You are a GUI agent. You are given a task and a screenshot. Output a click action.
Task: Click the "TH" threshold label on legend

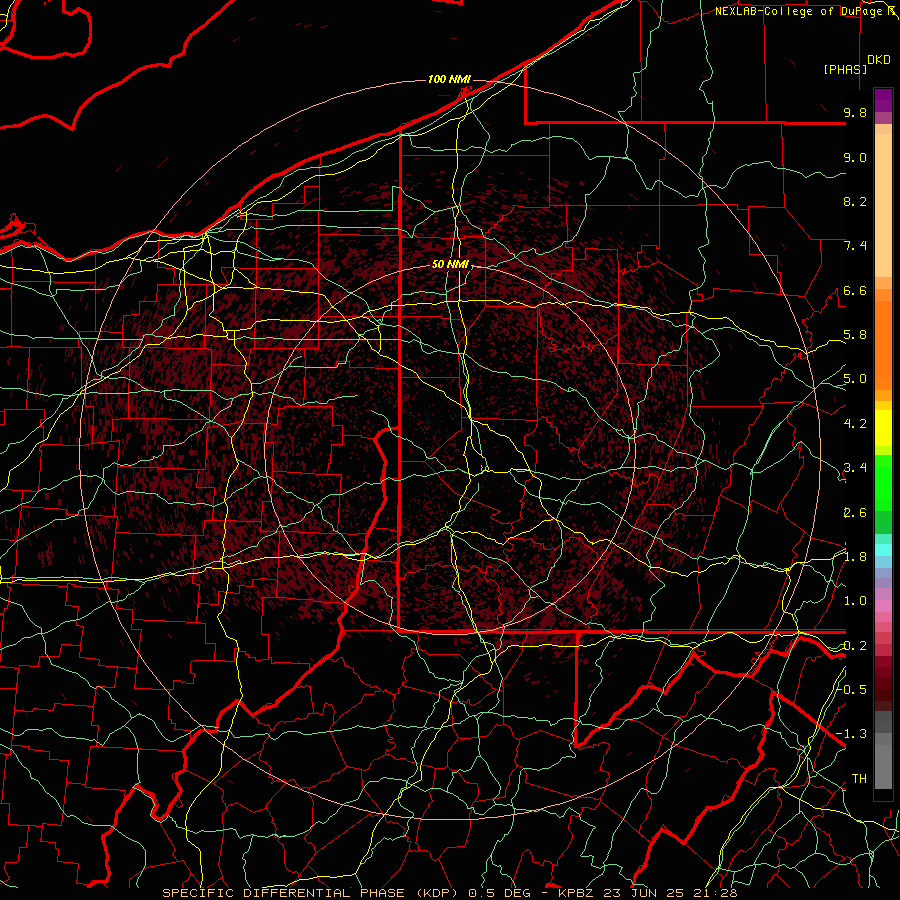(x=859, y=779)
